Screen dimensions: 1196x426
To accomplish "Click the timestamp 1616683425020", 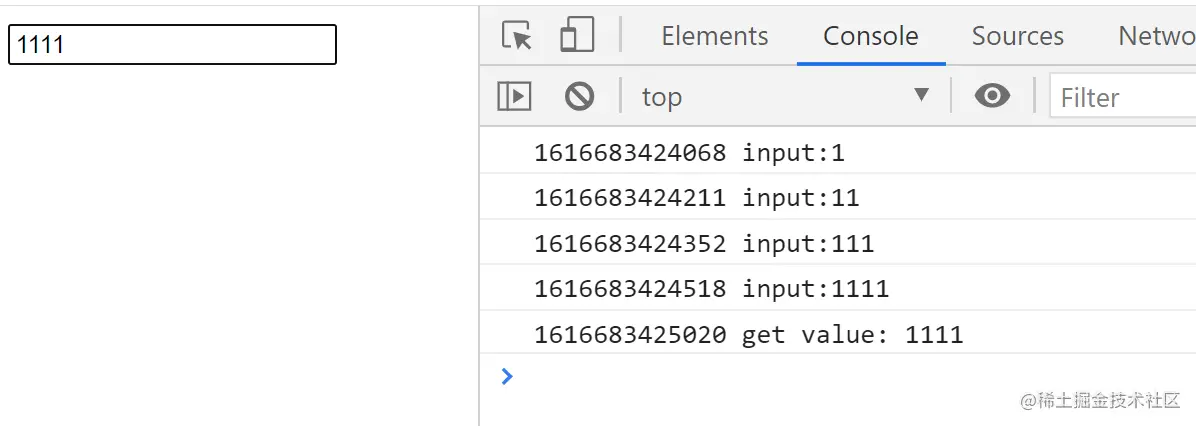I will click(x=630, y=335).
